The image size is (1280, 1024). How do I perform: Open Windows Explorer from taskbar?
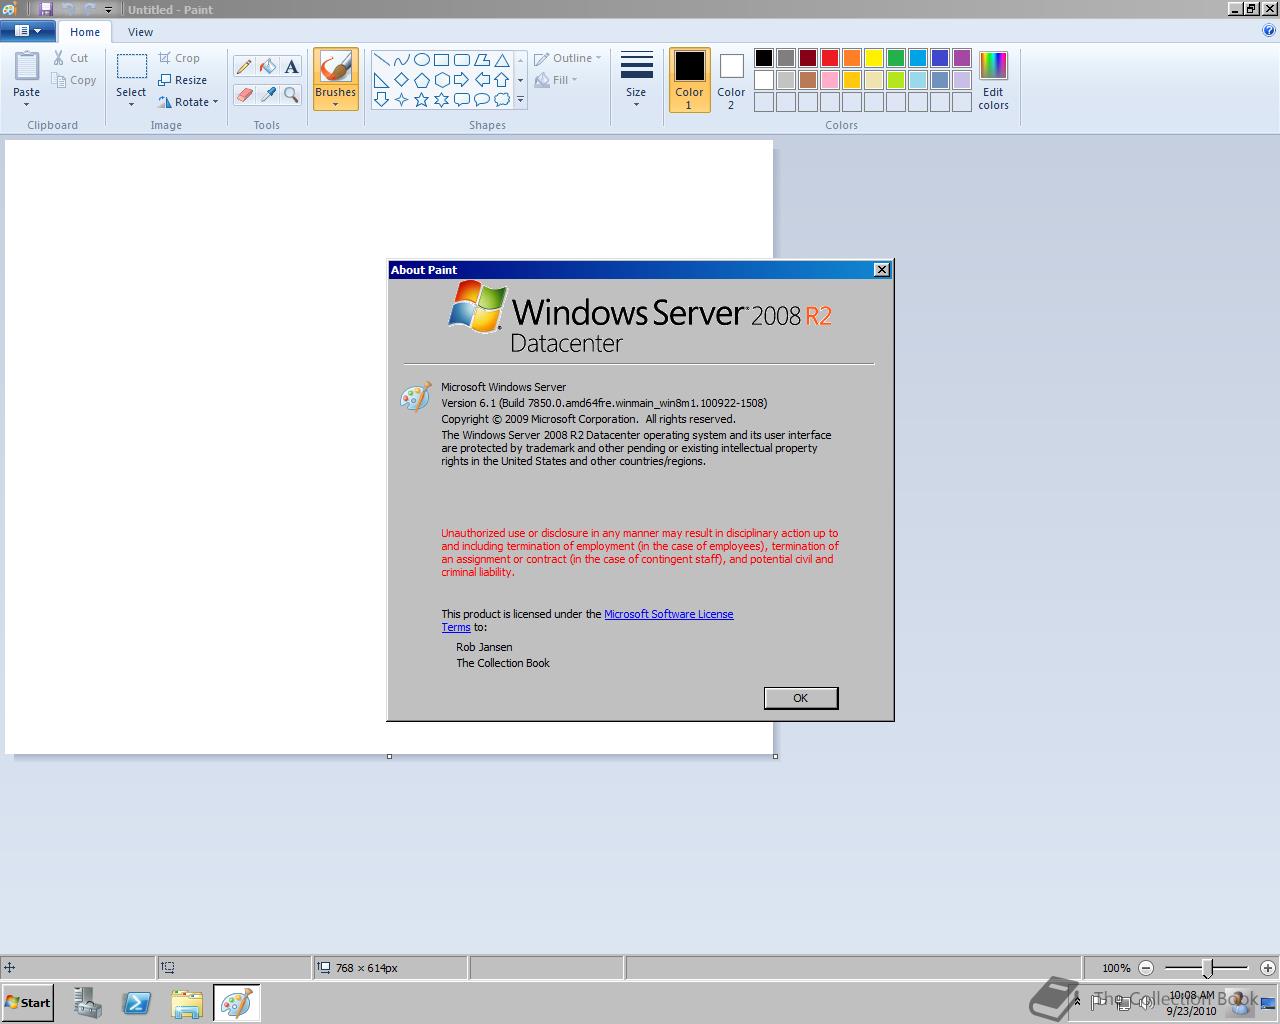click(x=187, y=1003)
